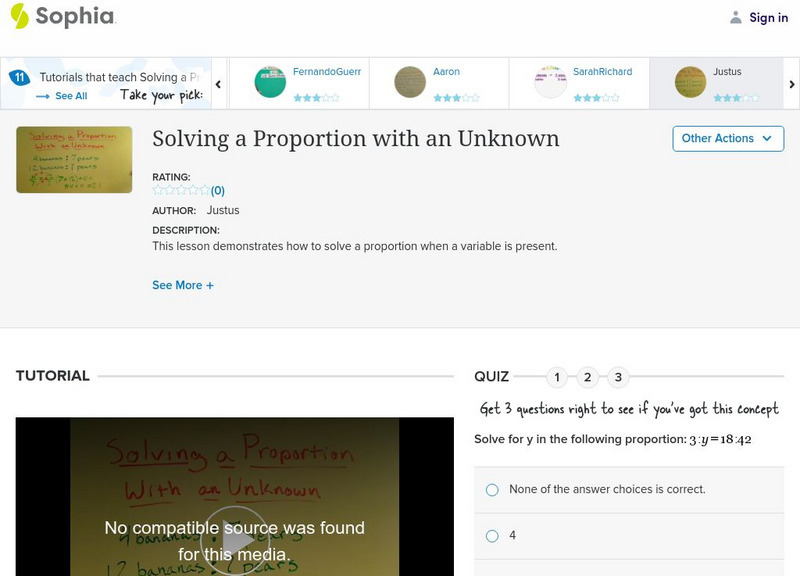The height and width of the screenshot is (576, 800).
Task: Click the quiz question proportion text
Action: pos(613,439)
